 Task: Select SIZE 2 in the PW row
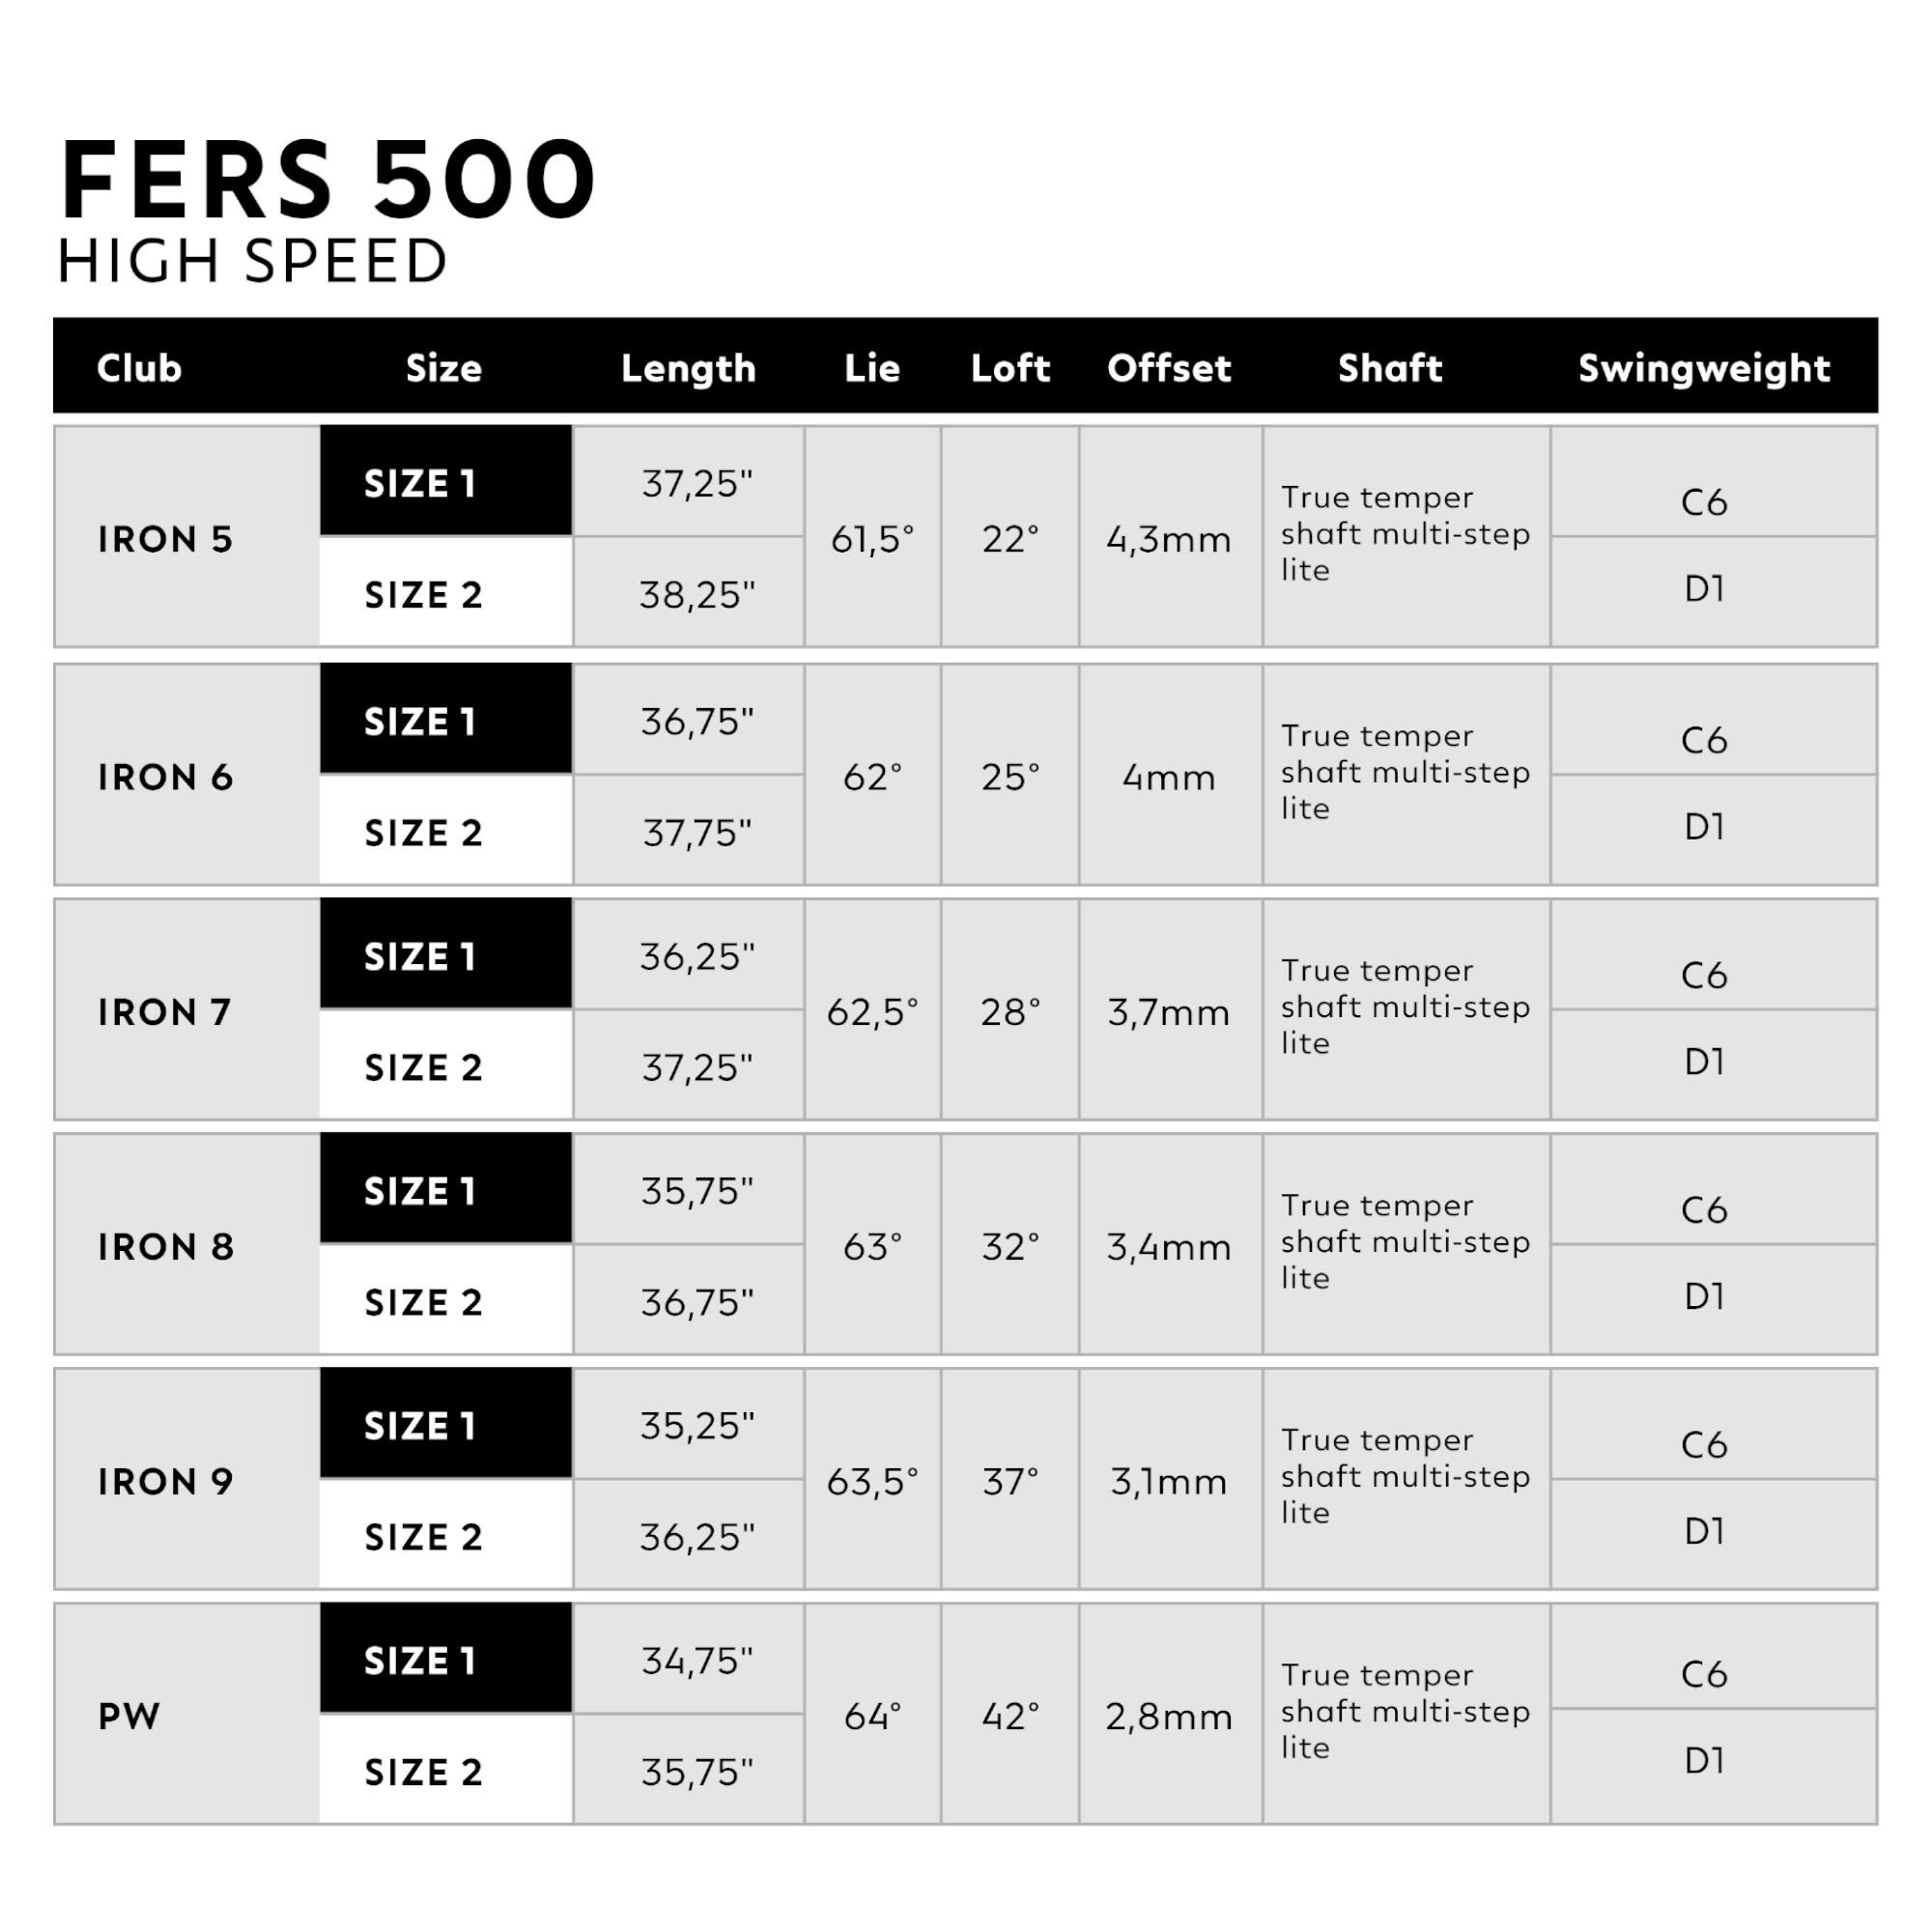click(x=423, y=1772)
